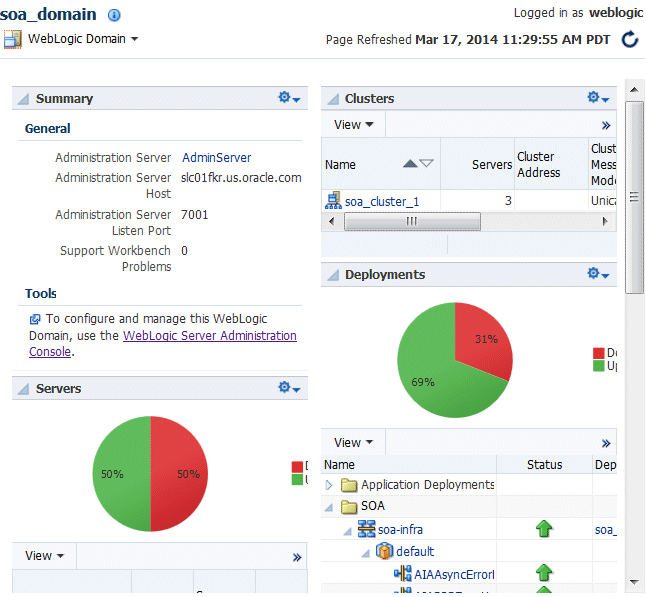This screenshot has height=597, width=646.
Task: Show more Deployments toolbar options
Action: coord(606,443)
